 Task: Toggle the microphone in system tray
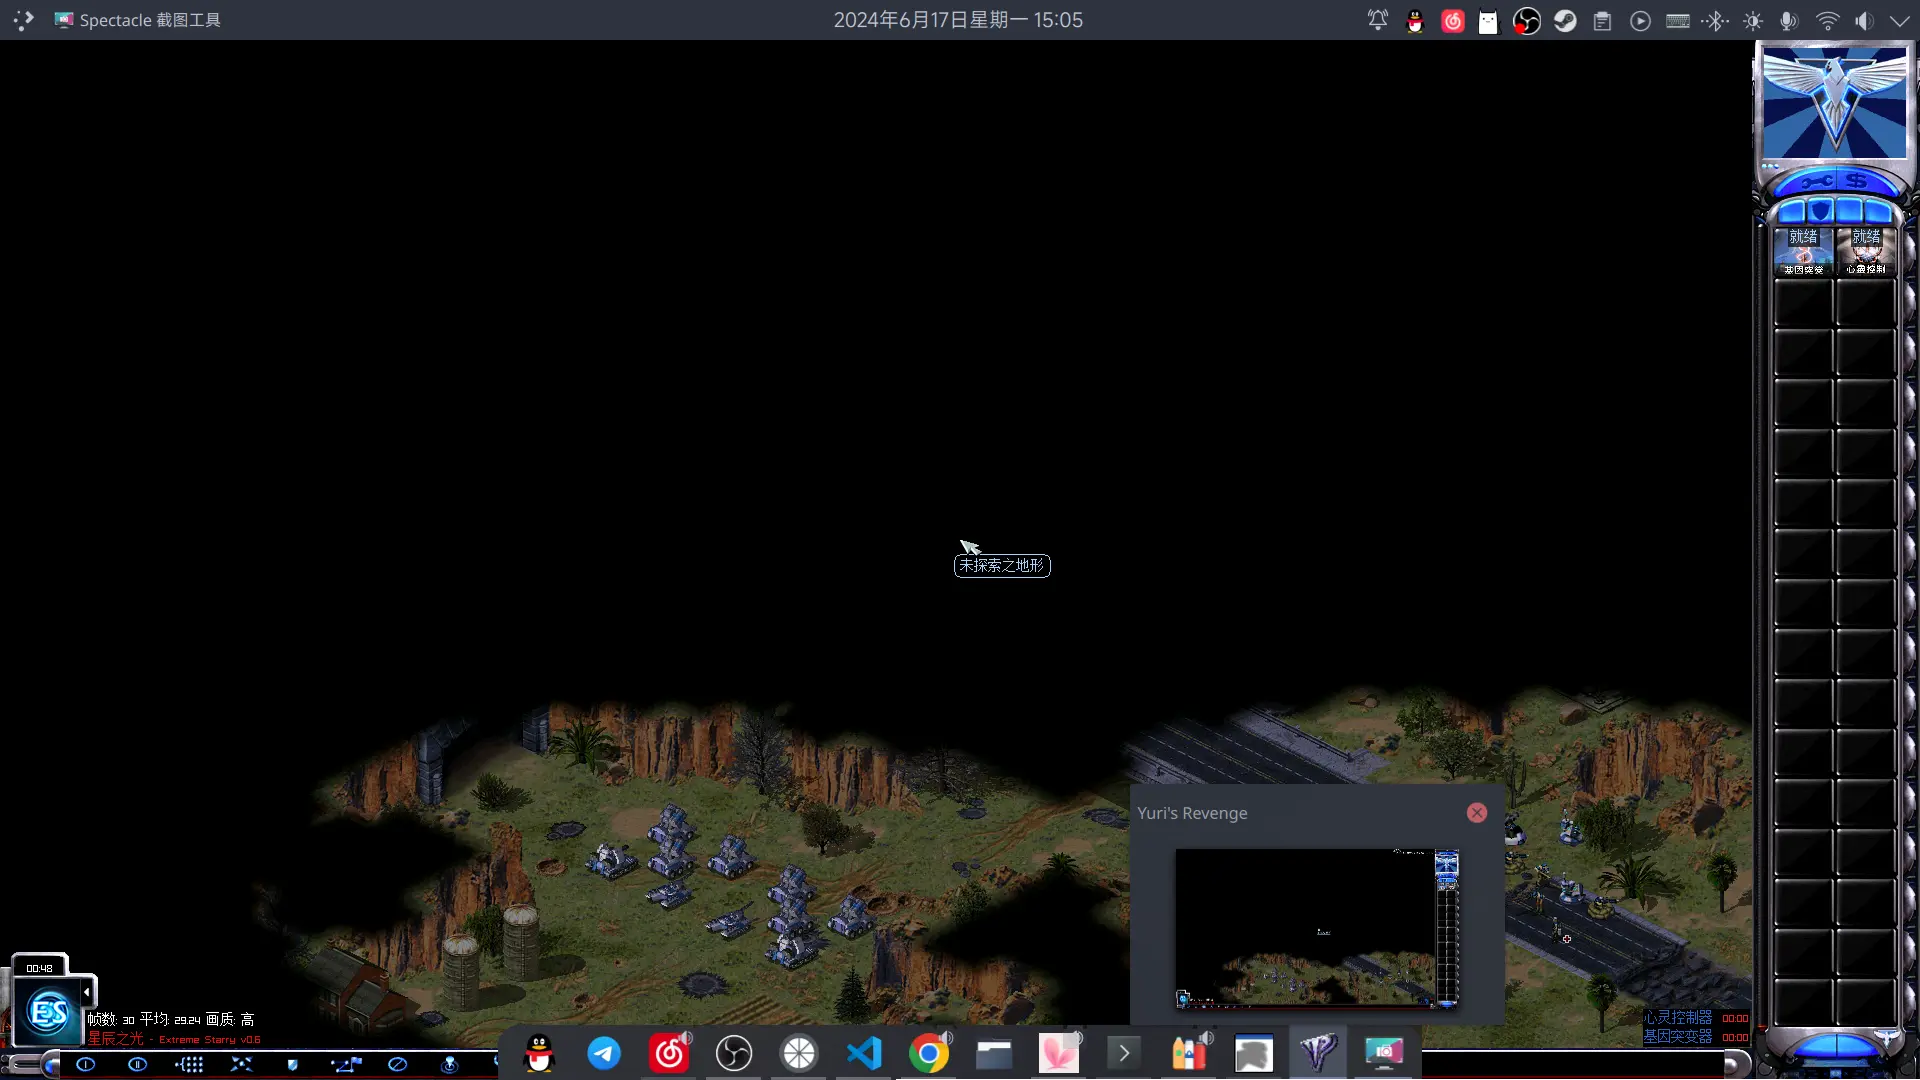tap(1789, 20)
